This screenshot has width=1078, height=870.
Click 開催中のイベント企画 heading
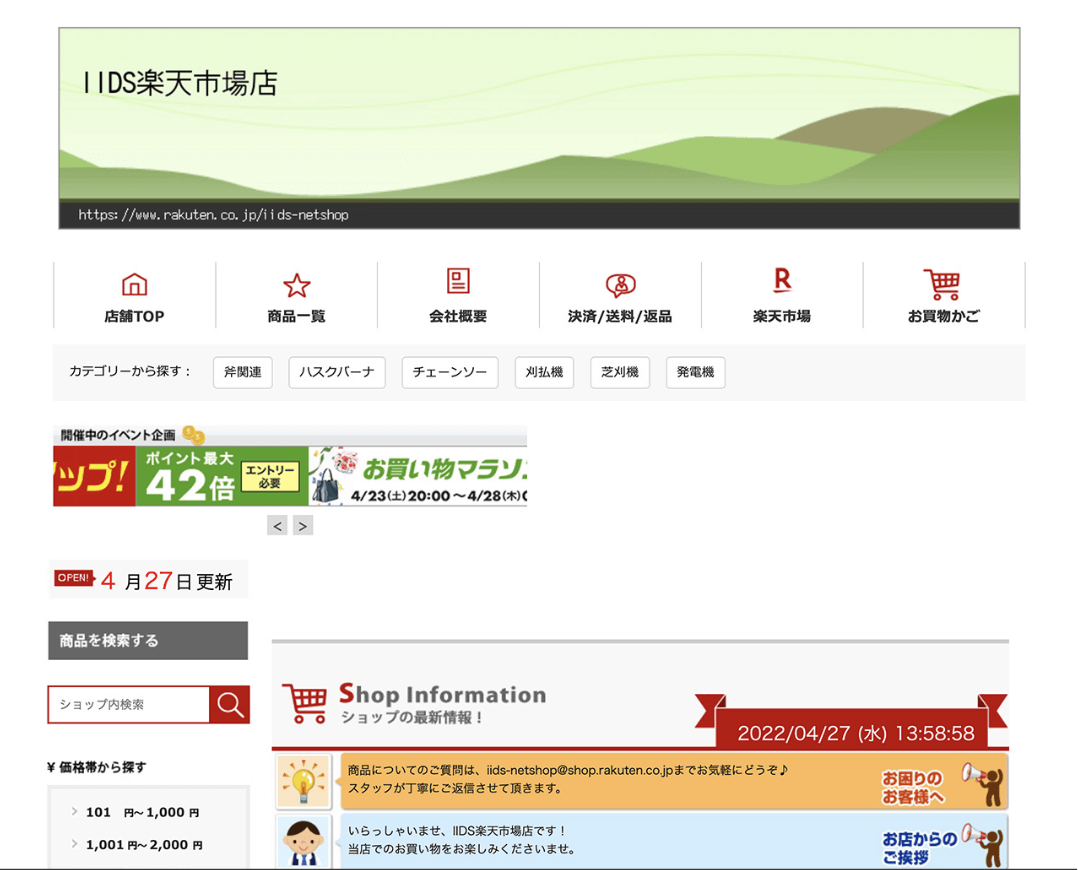tap(118, 435)
